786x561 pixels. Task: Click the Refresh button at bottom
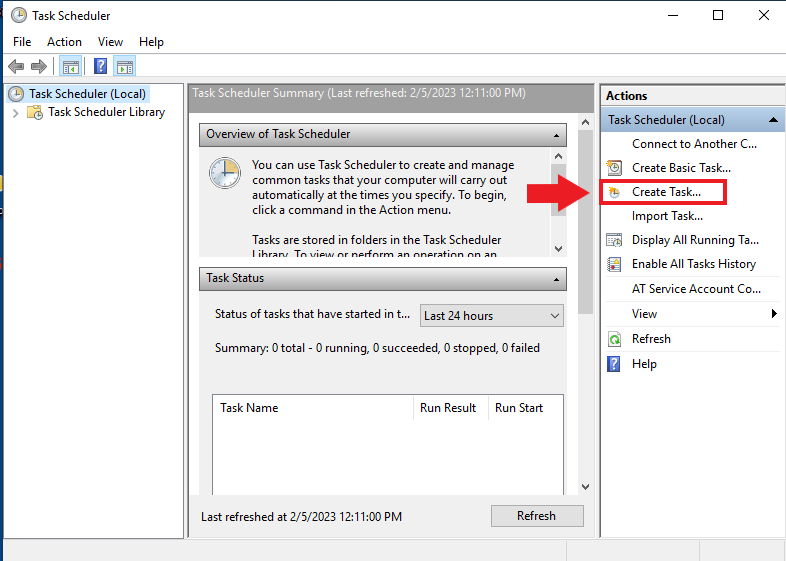point(536,516)
